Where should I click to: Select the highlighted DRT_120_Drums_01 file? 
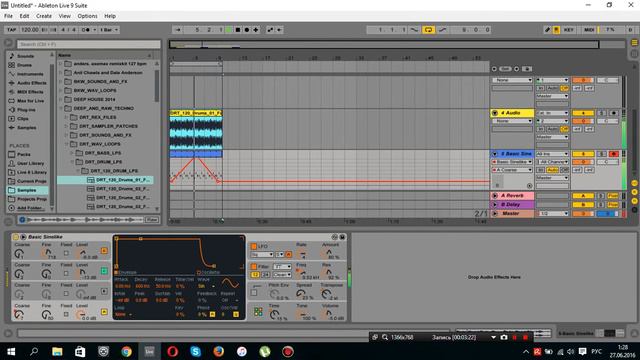(x=106, y=180)
